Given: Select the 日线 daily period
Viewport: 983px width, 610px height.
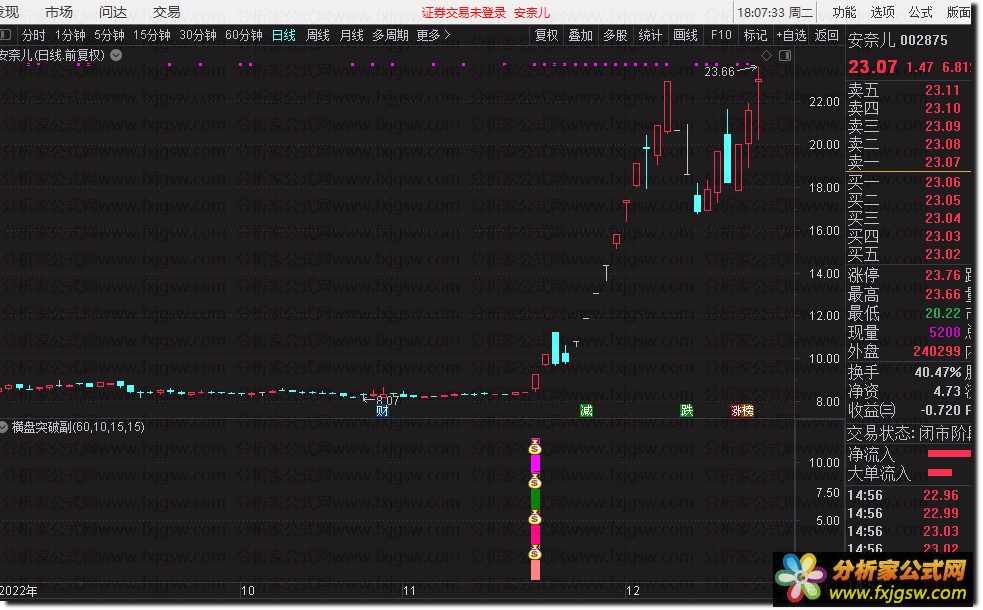Looking at the screenshot, I should (x=284, y=35).
